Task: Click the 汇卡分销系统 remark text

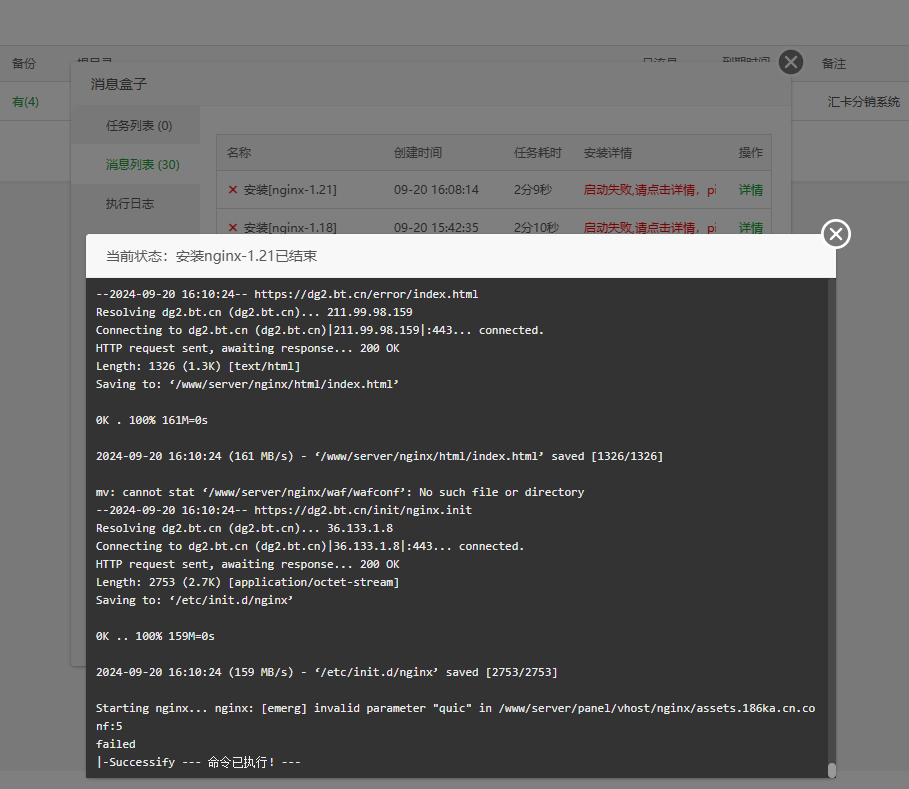Action: [863, 101]
